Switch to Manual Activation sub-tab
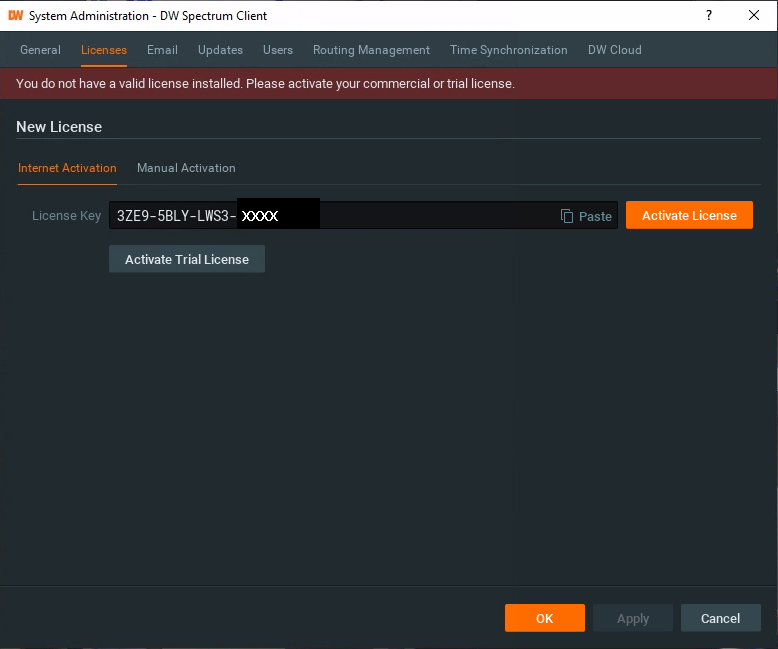The image size is (778, 649). (x=186, y=168)
